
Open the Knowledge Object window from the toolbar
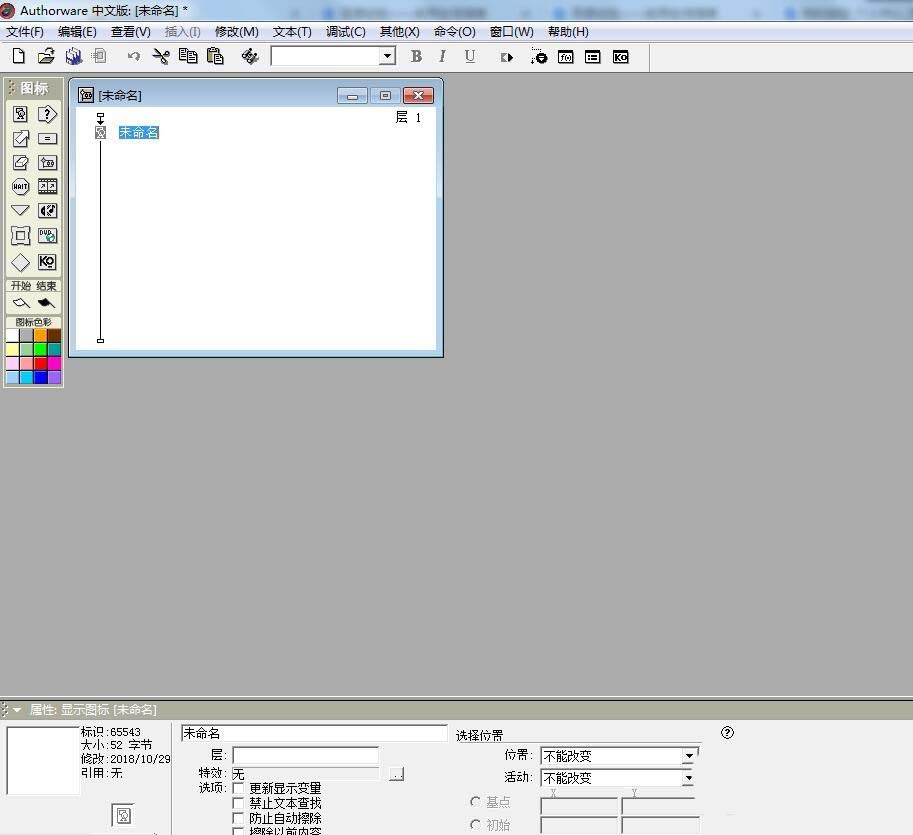pos(621,57)
